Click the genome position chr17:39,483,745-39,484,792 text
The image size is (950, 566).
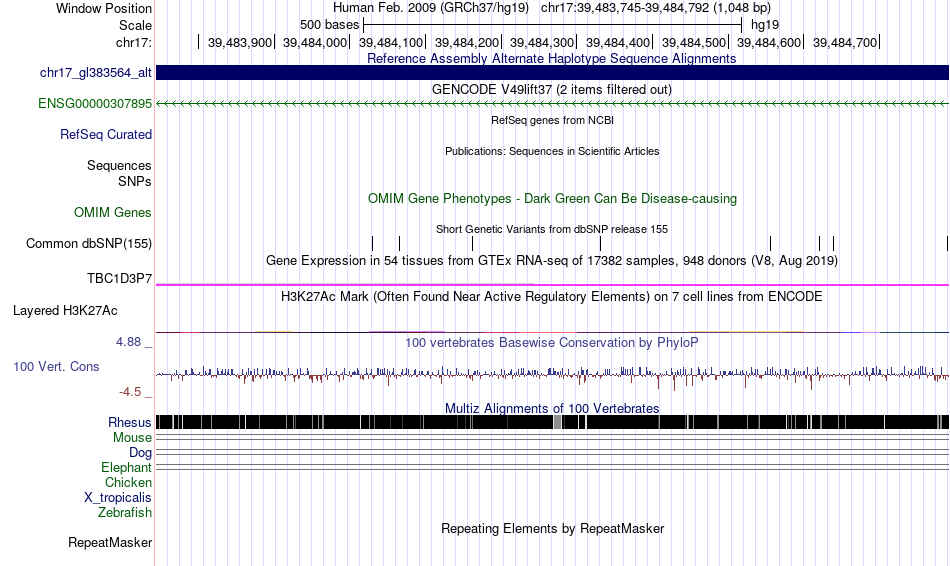click(x=656, y=8)
